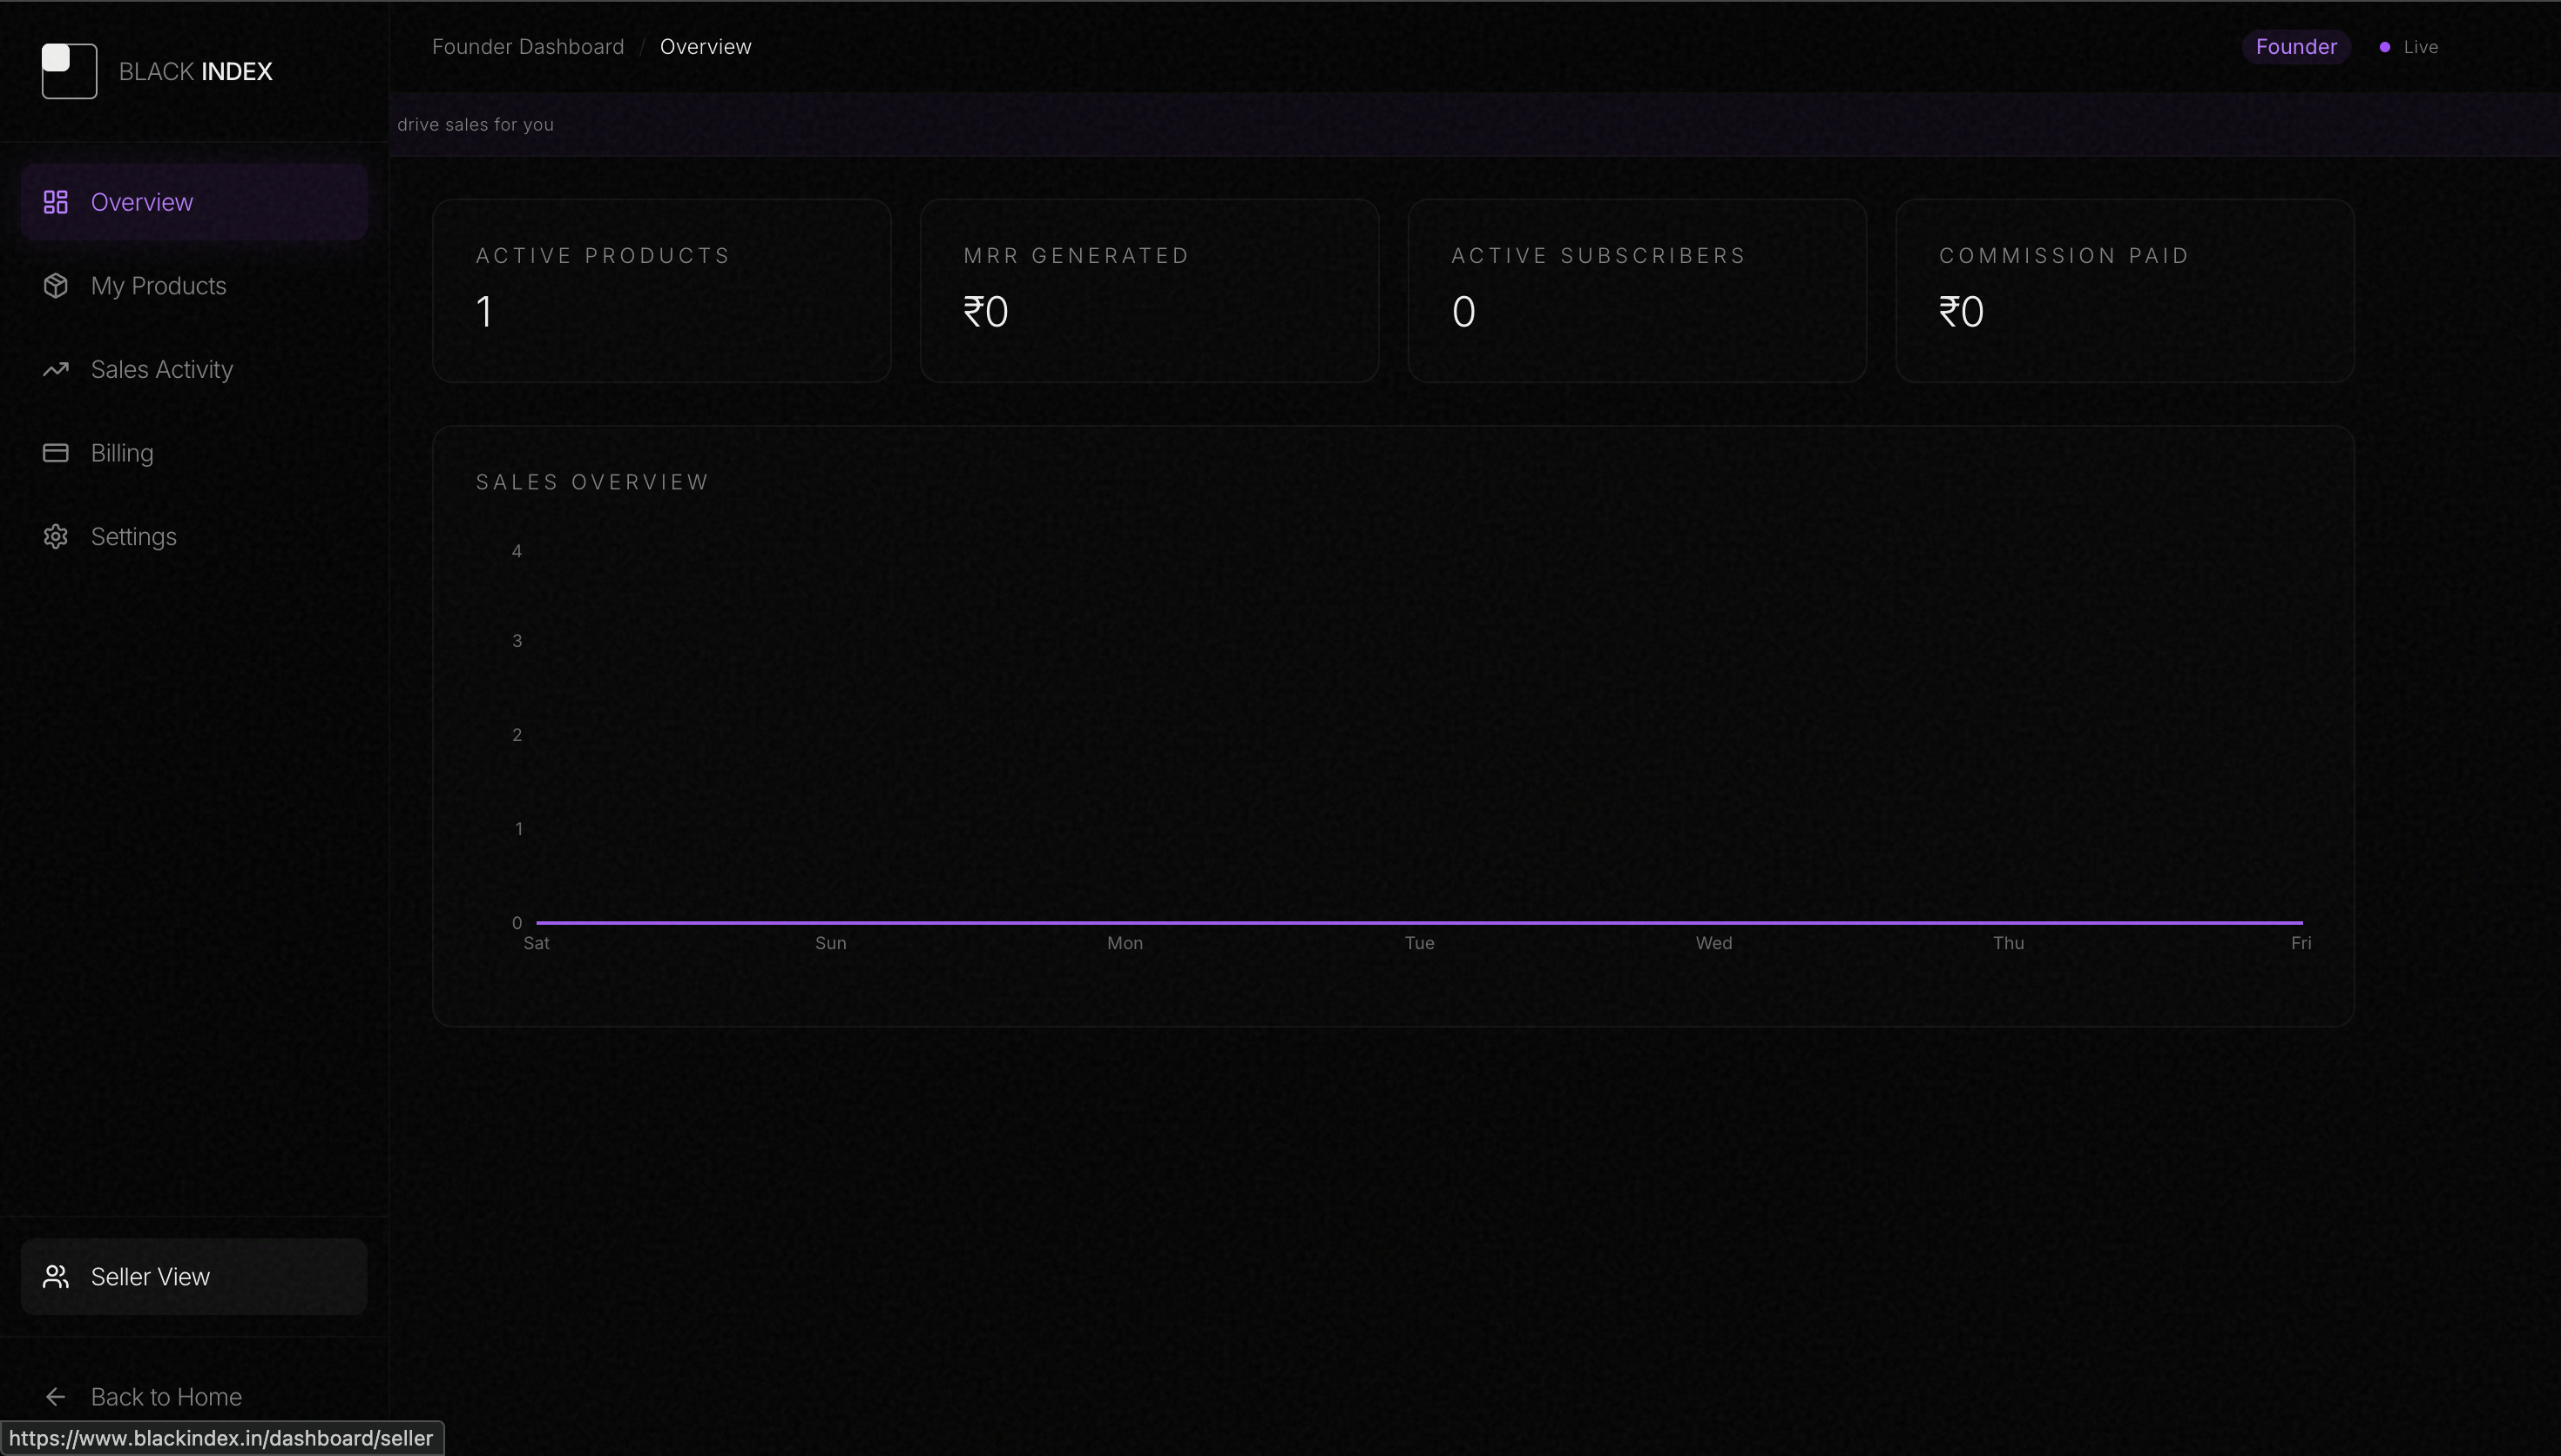
Task: Click the Billing card icon
Action: 56,453
